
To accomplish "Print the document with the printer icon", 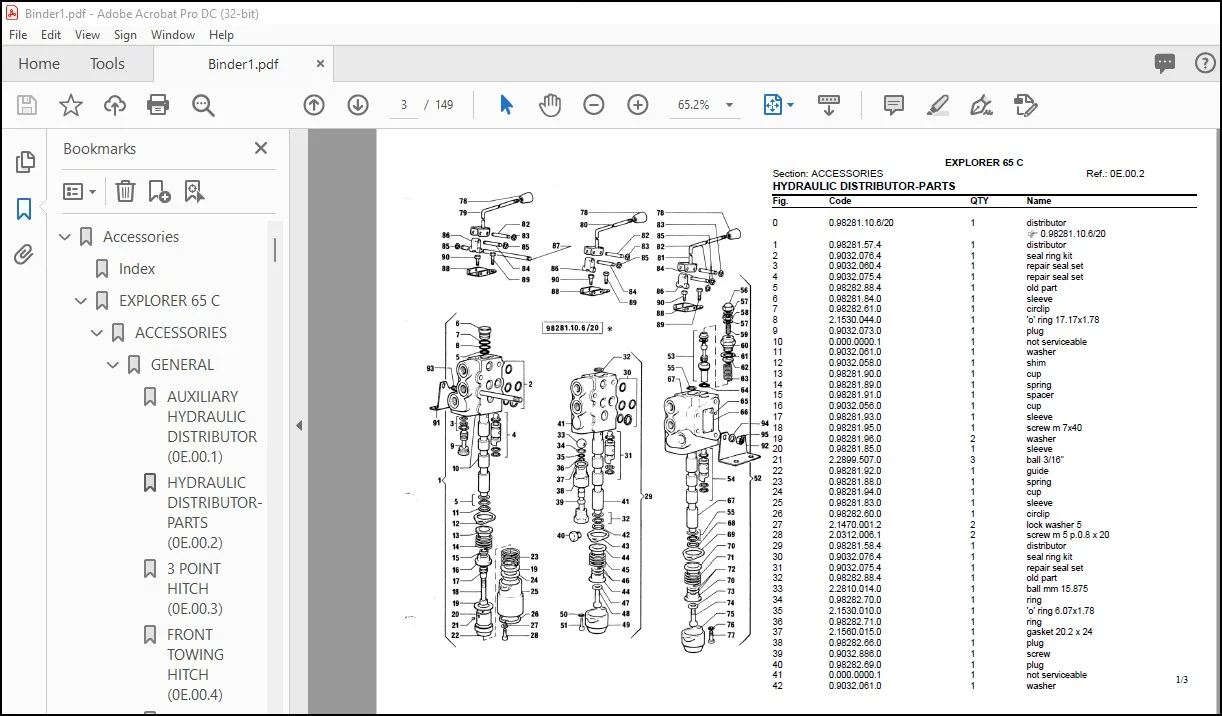I will [x=158, y=105].
